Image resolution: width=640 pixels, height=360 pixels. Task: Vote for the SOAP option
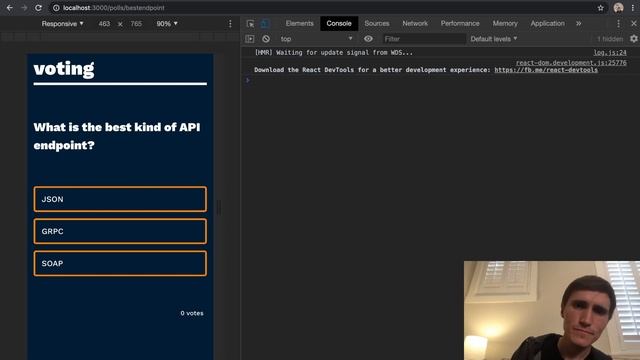(x=120, y=263)
